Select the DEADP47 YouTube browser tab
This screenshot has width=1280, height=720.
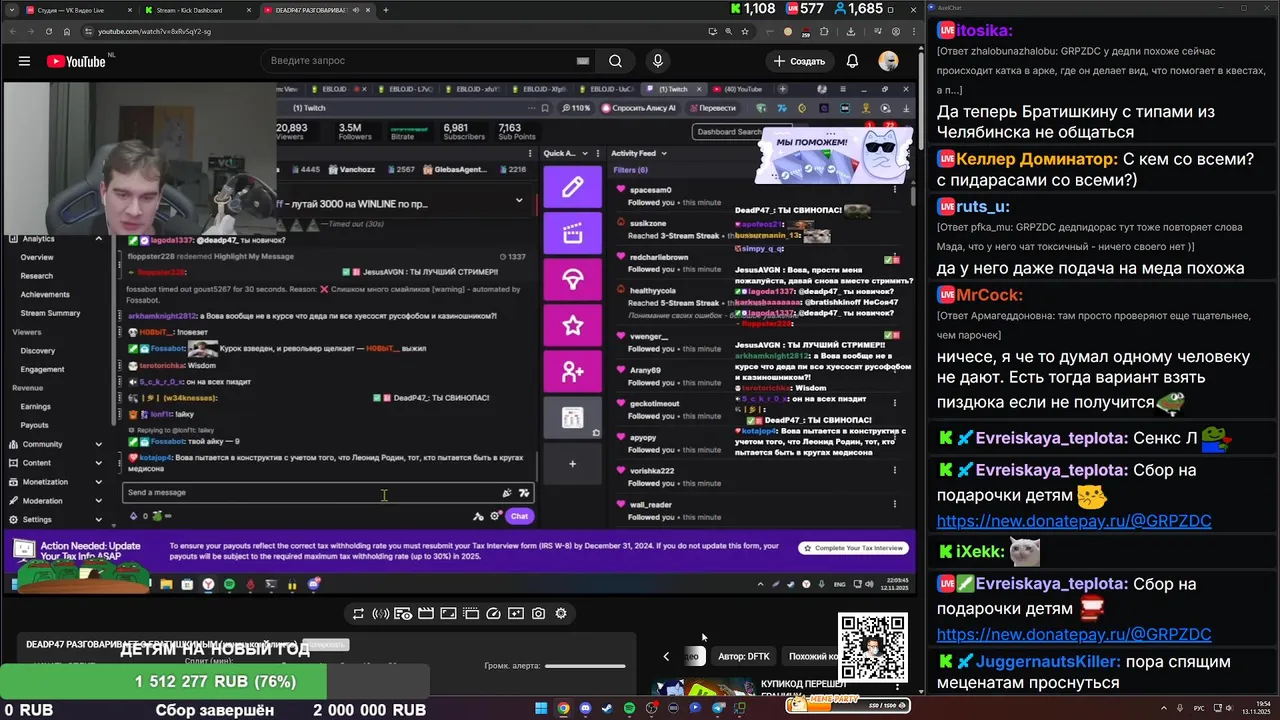[316, 10]
